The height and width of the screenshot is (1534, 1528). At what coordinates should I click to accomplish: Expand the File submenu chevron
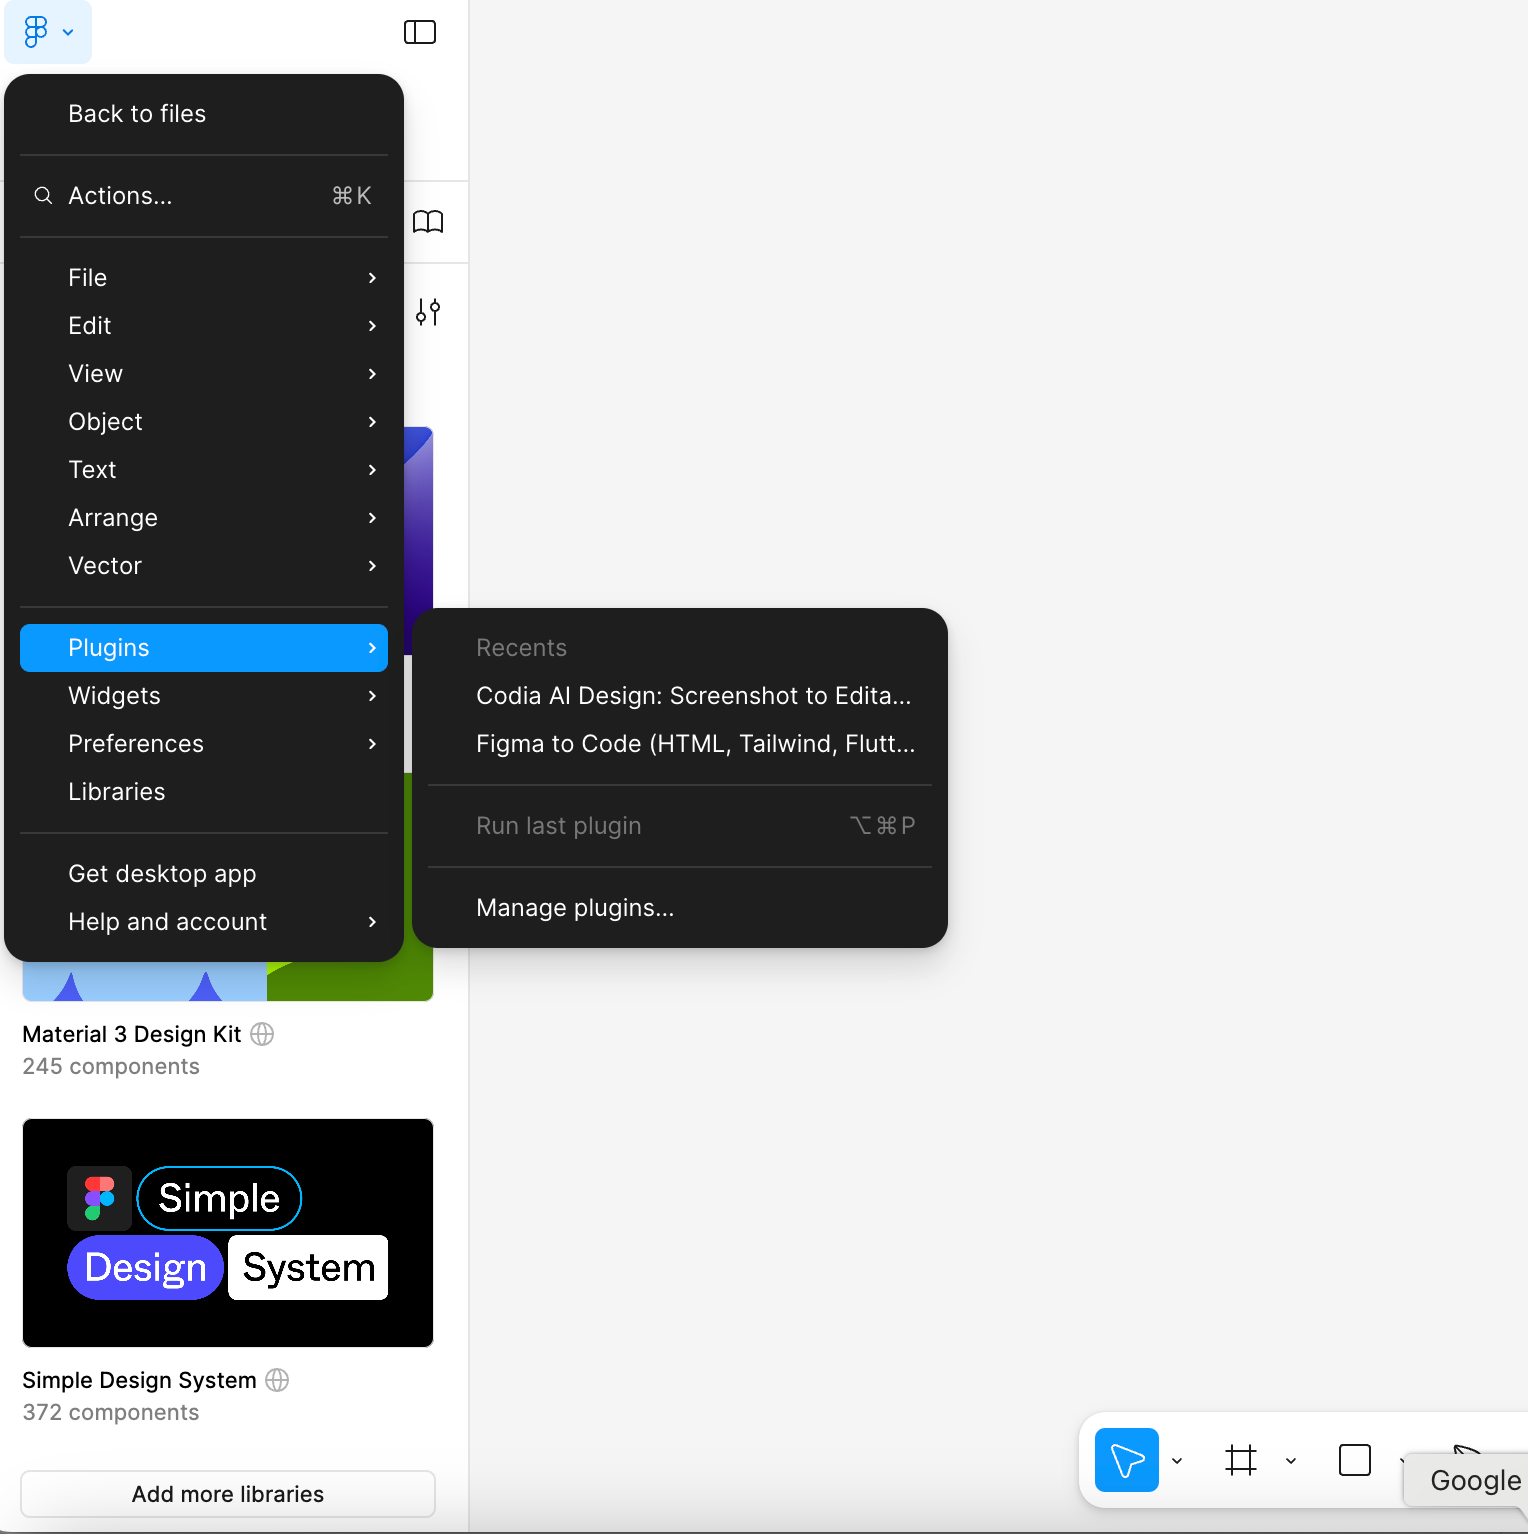(372, 278)
